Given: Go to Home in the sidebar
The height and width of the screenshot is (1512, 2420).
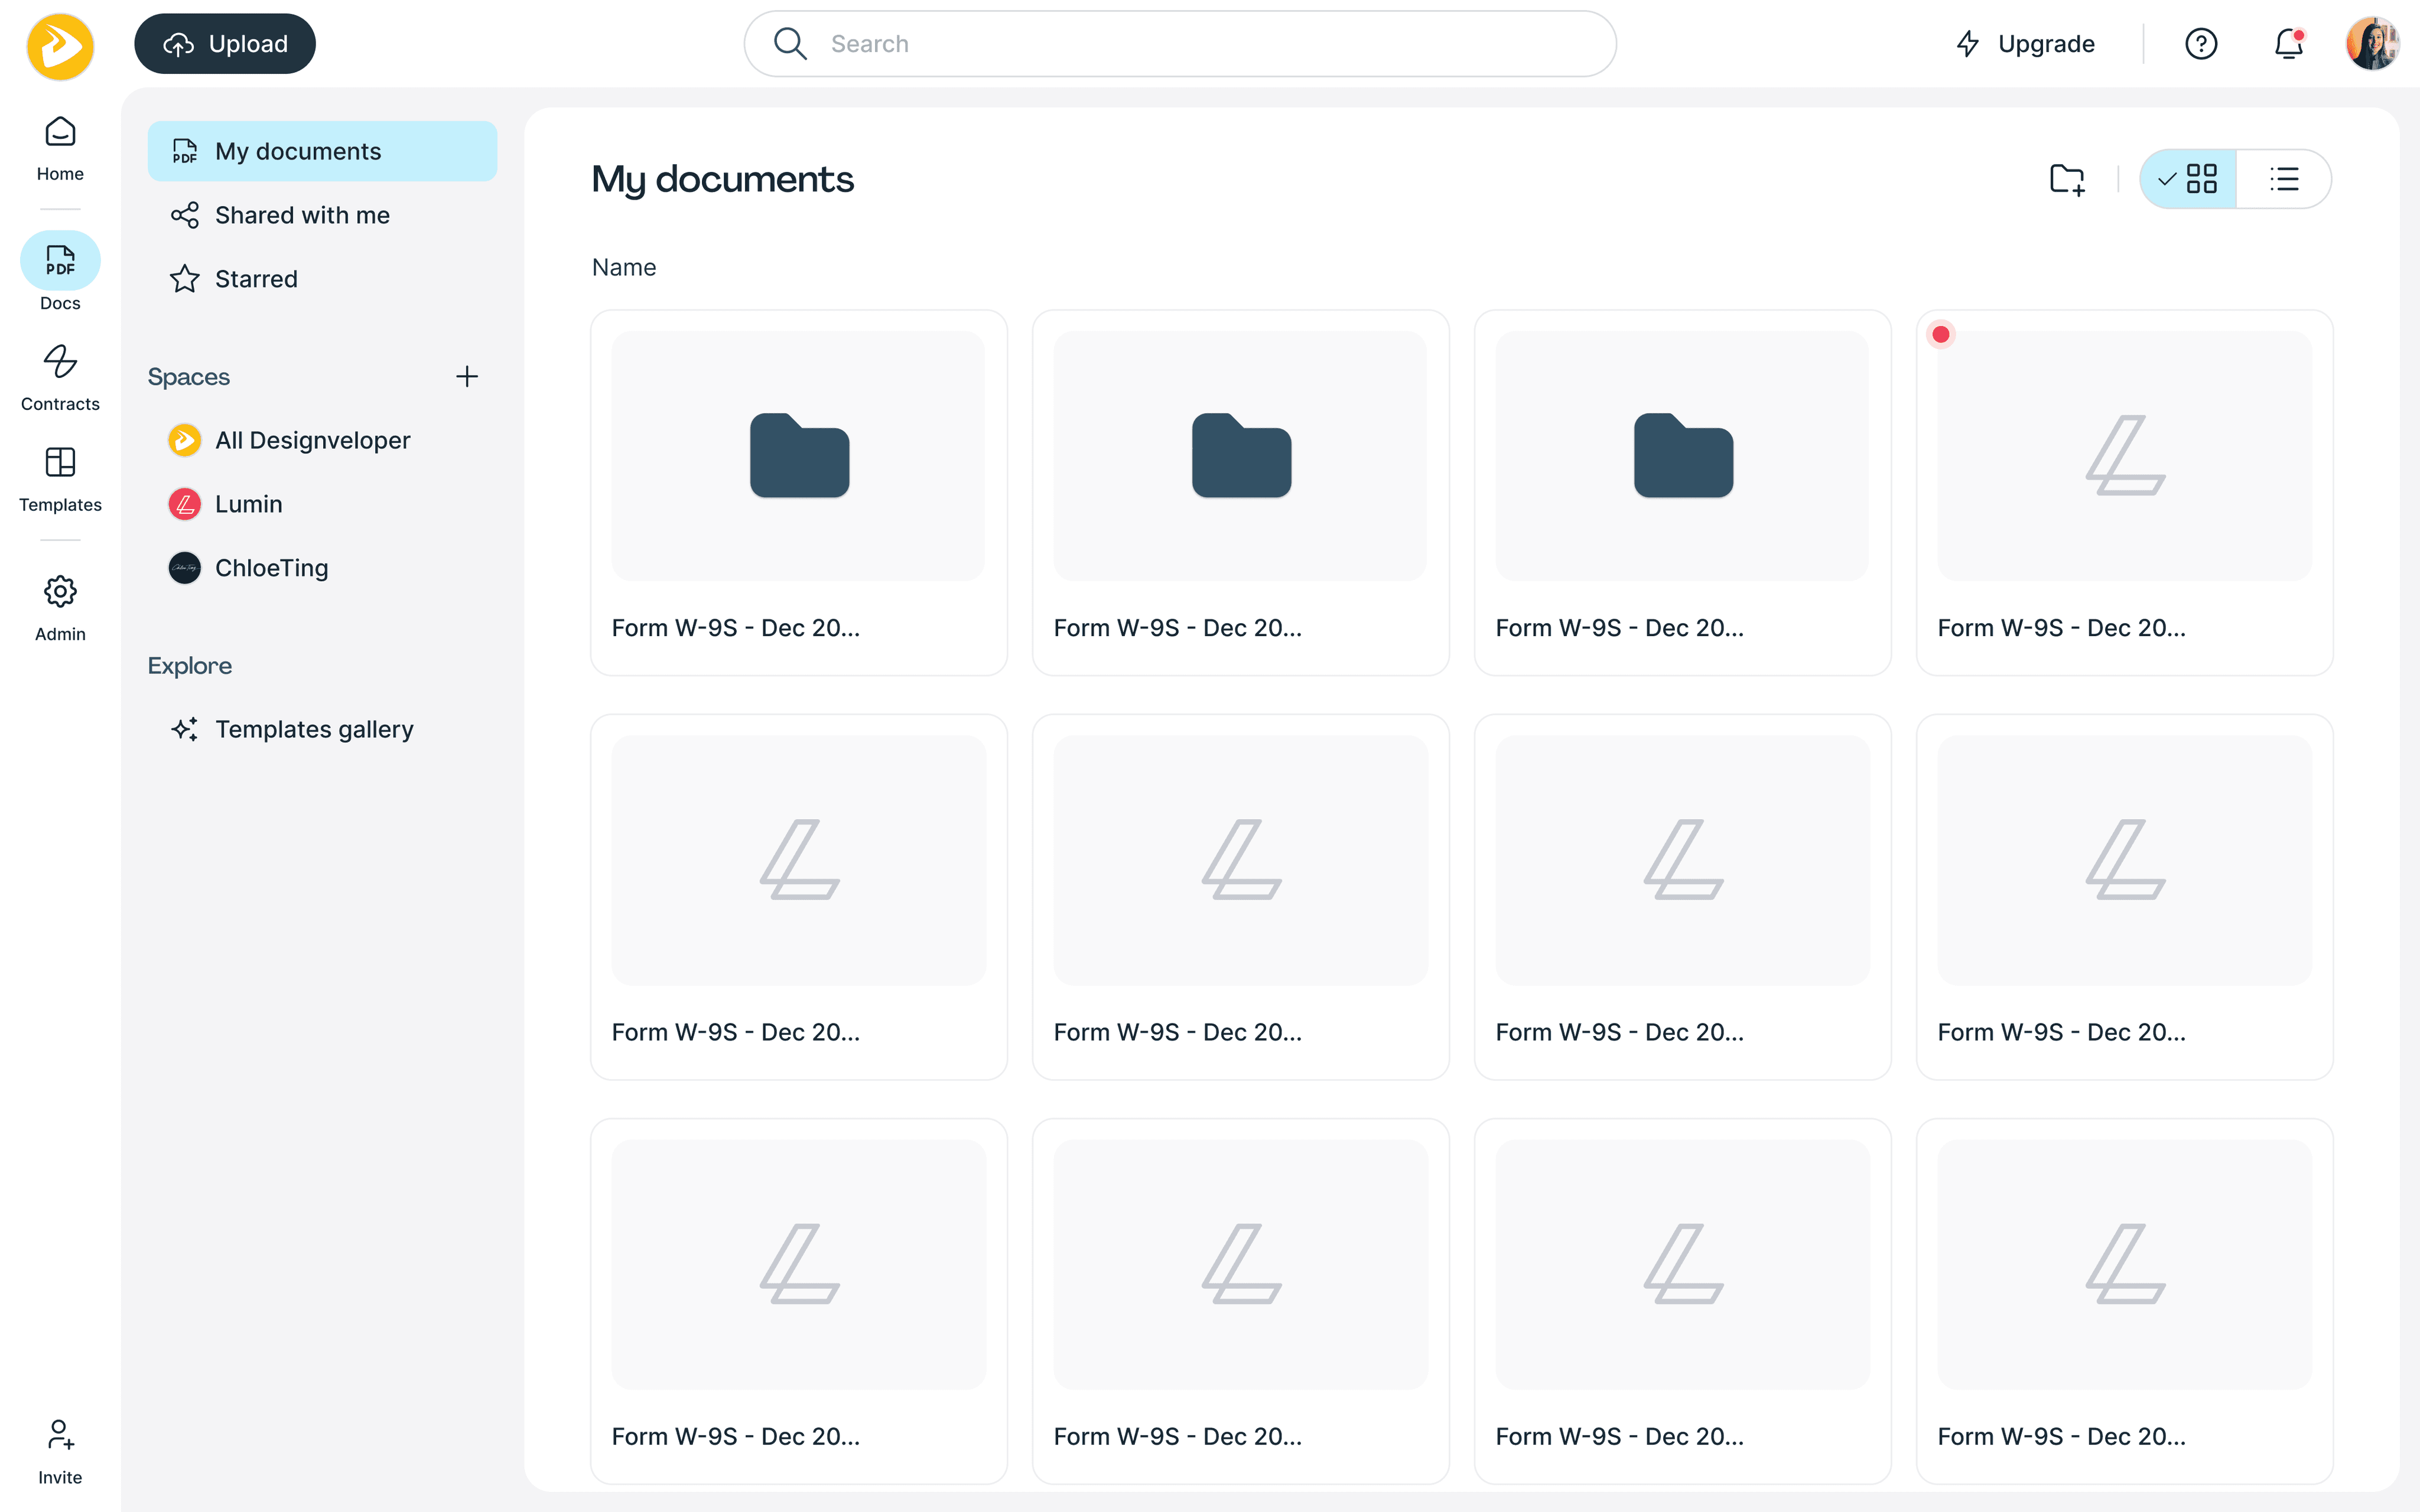Looking at the screenshot, I should [x=60, y=147].
